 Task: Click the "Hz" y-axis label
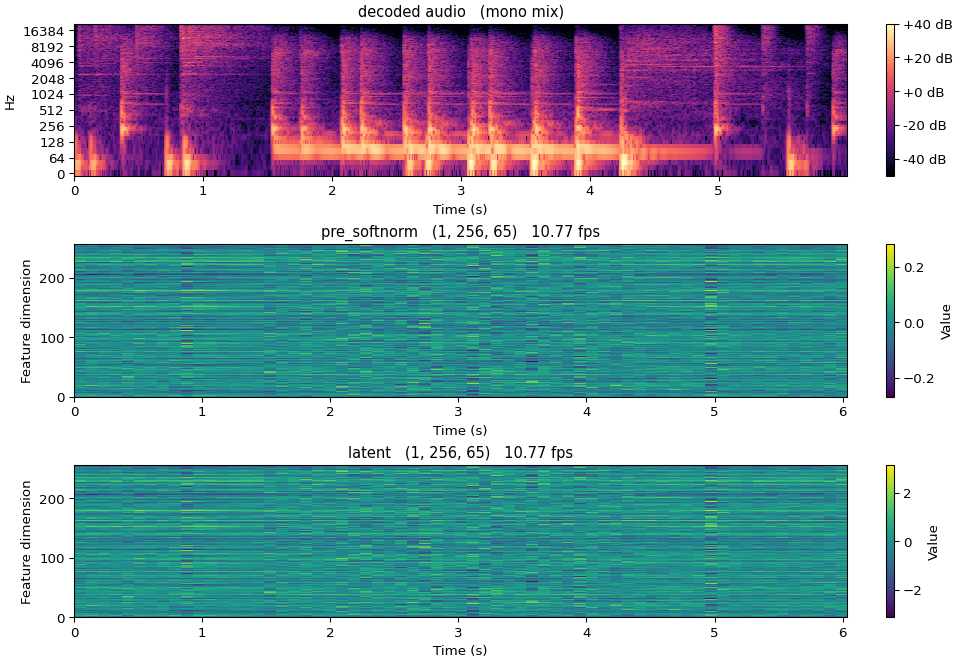pos(10,102)
